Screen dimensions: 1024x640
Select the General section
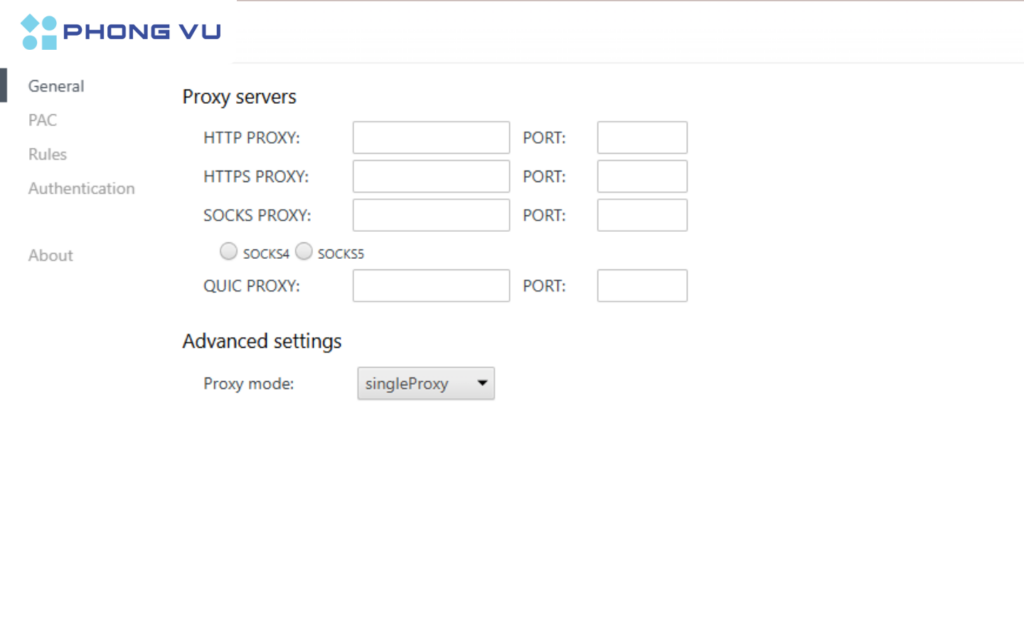[55, 86]
